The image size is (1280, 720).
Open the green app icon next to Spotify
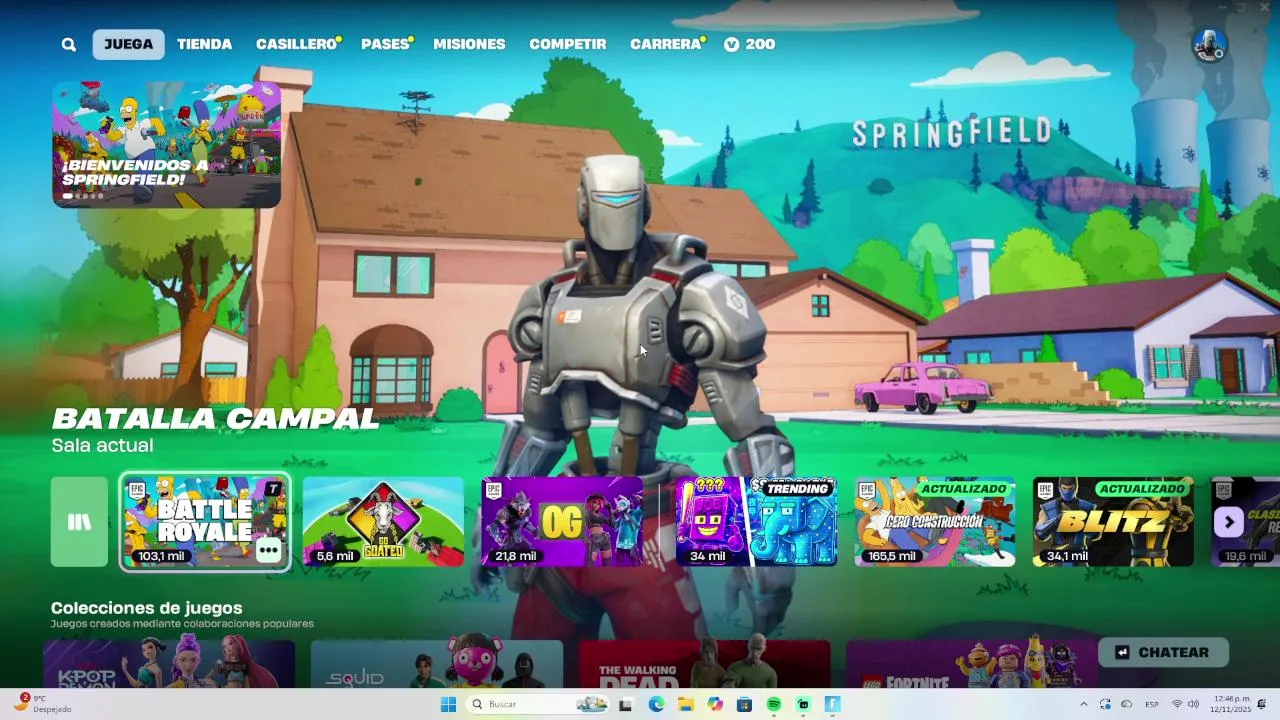pos(803,704)
